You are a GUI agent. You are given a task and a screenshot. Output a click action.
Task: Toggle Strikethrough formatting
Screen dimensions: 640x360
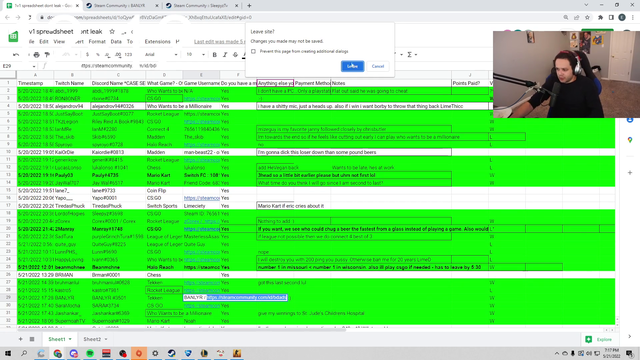tap(236, 54)
